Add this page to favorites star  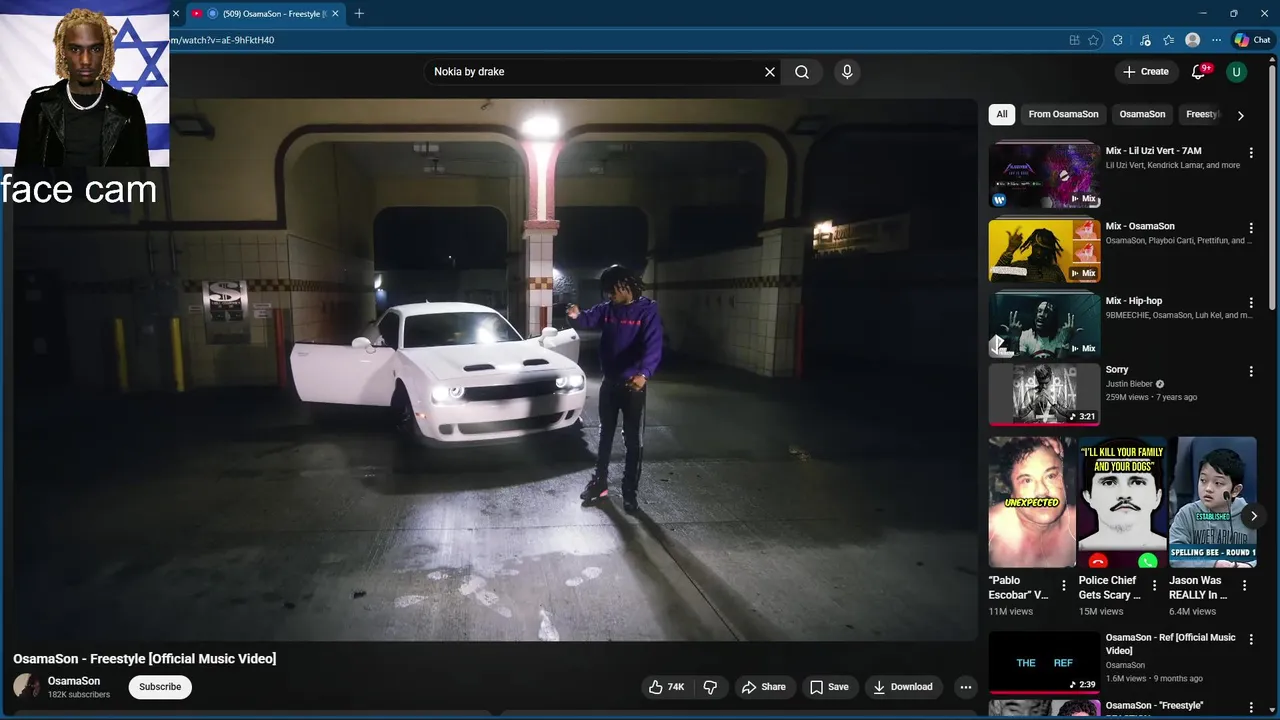pos(1093,40)
